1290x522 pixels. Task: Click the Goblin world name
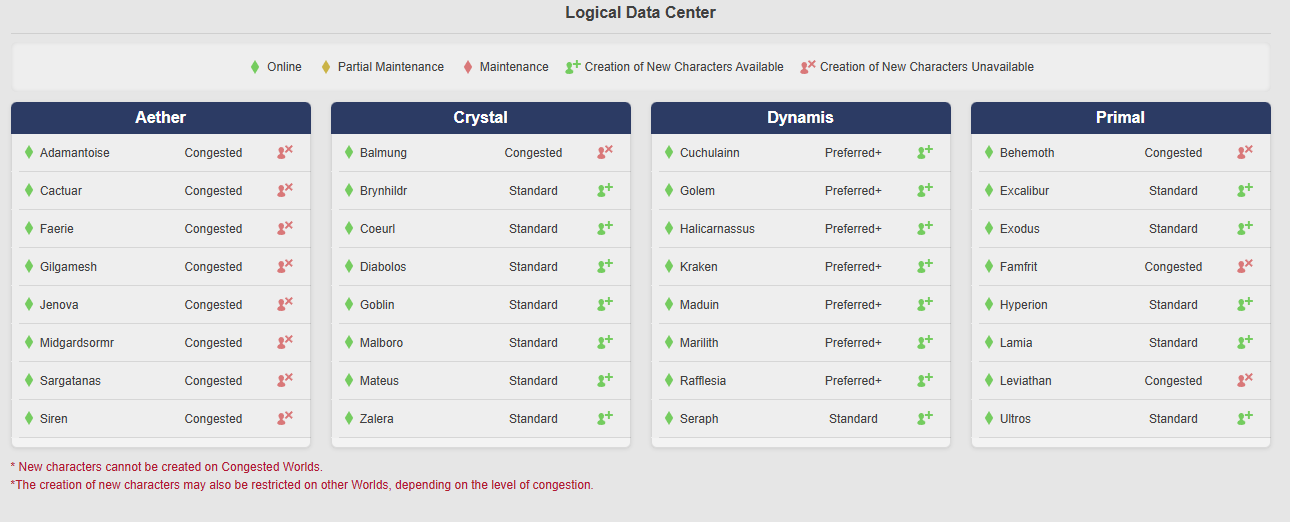(377, 305)
